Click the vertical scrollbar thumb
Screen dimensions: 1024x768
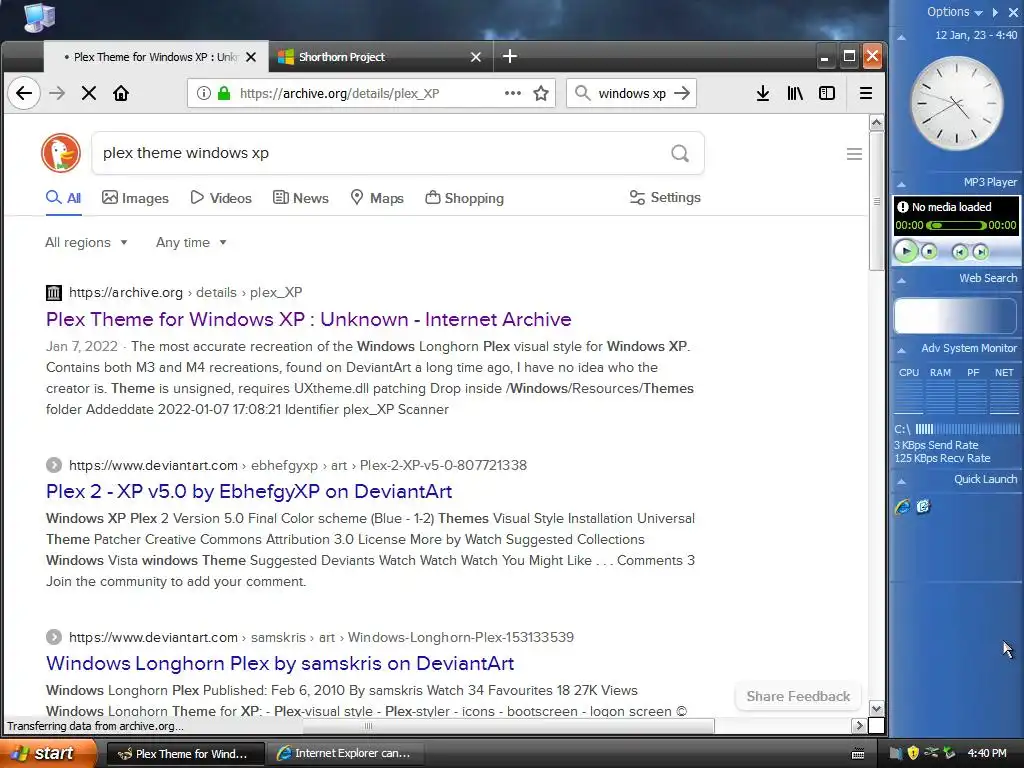876,200
